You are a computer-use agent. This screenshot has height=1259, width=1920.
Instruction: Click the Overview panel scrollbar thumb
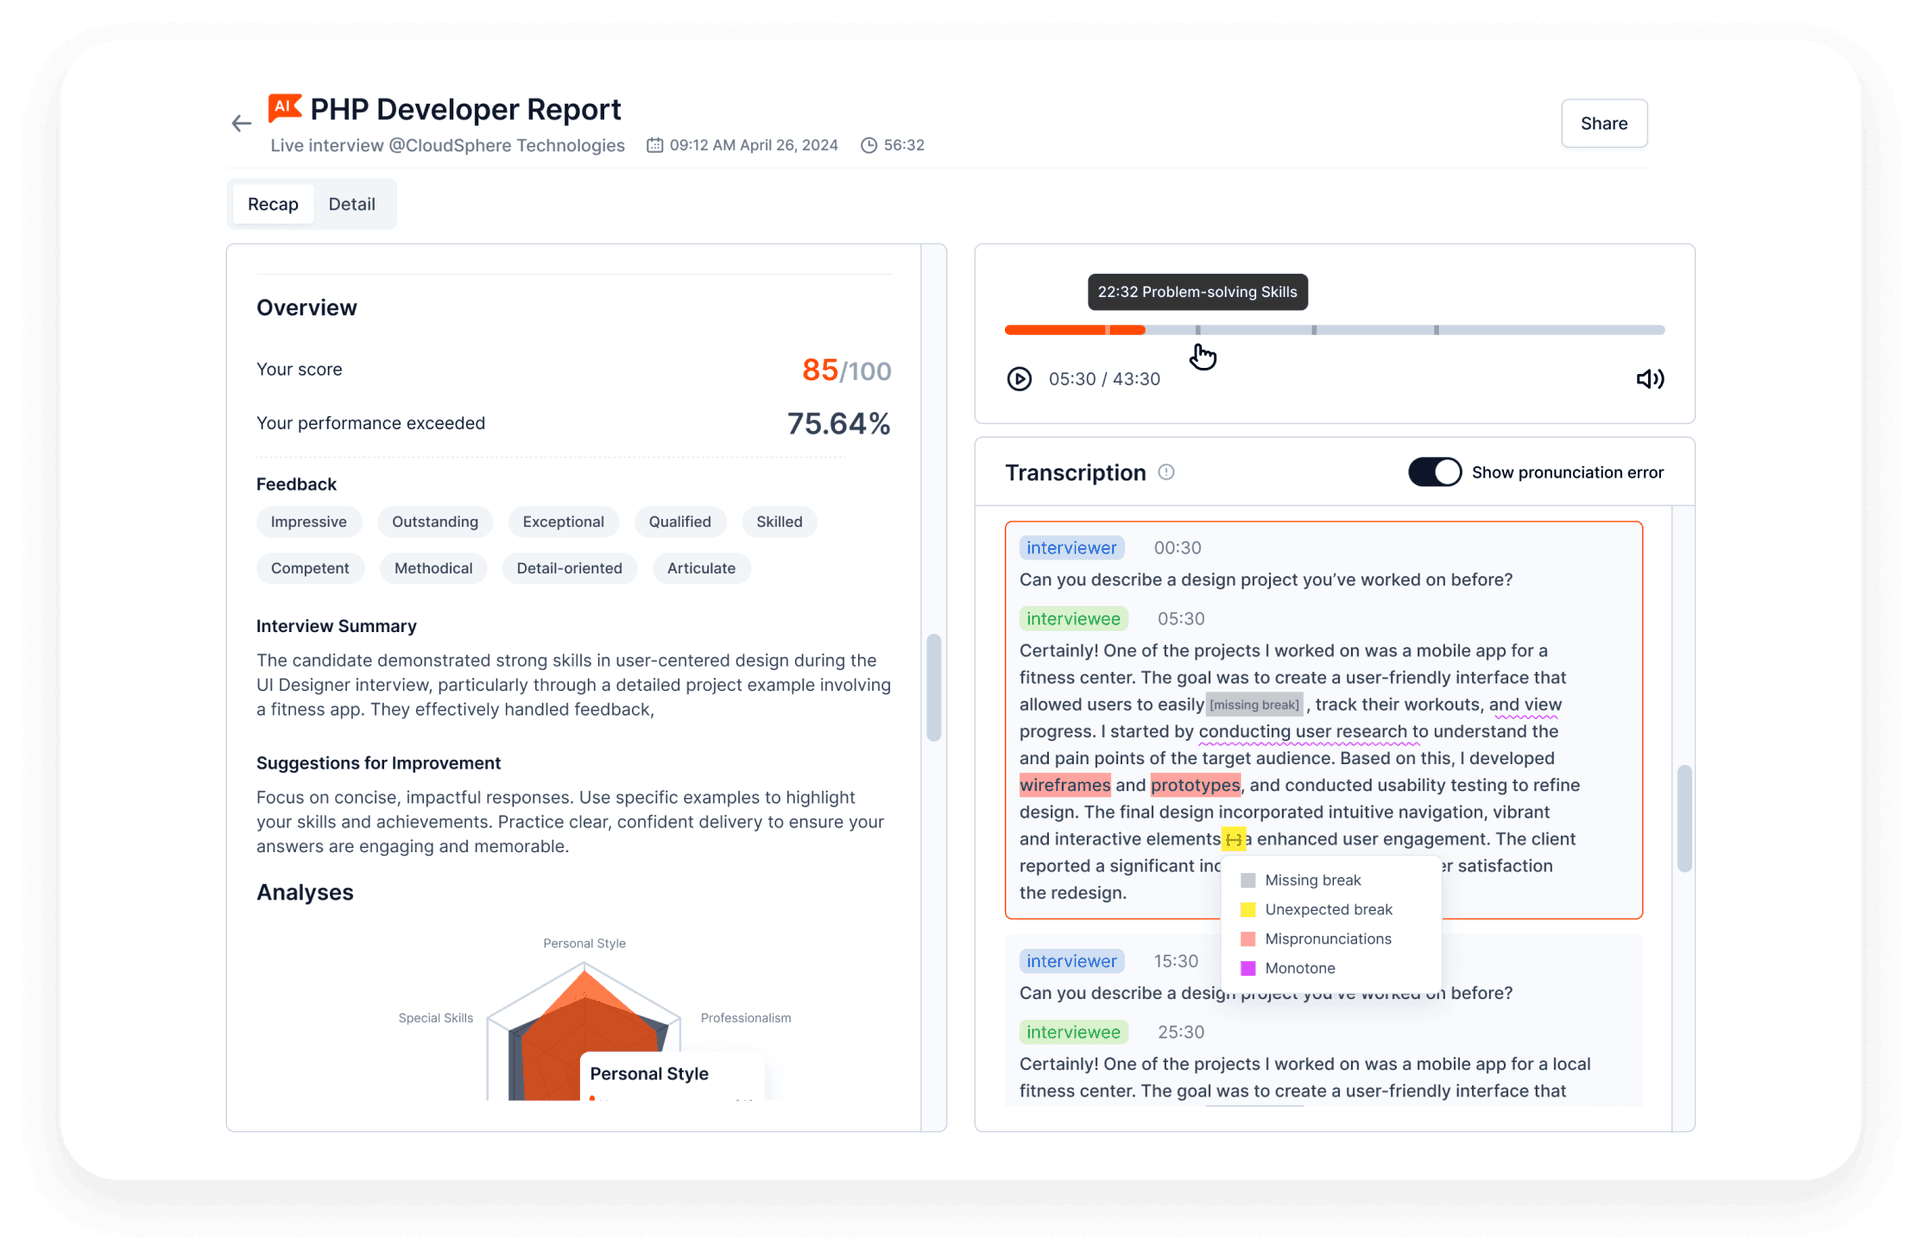click(x=934, y=687)
